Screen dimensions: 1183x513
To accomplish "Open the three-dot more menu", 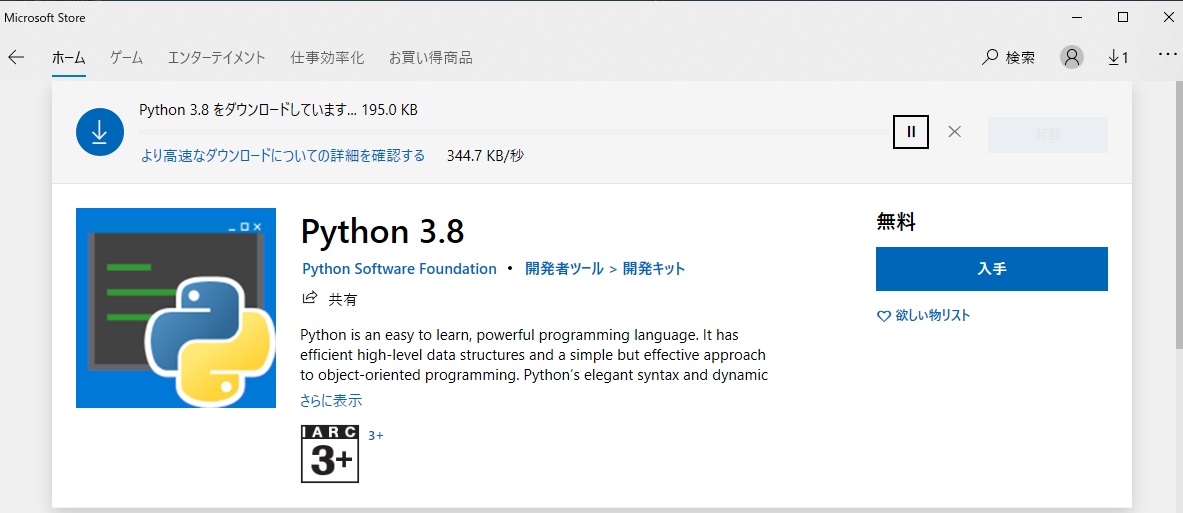I will pos(1166,55).
